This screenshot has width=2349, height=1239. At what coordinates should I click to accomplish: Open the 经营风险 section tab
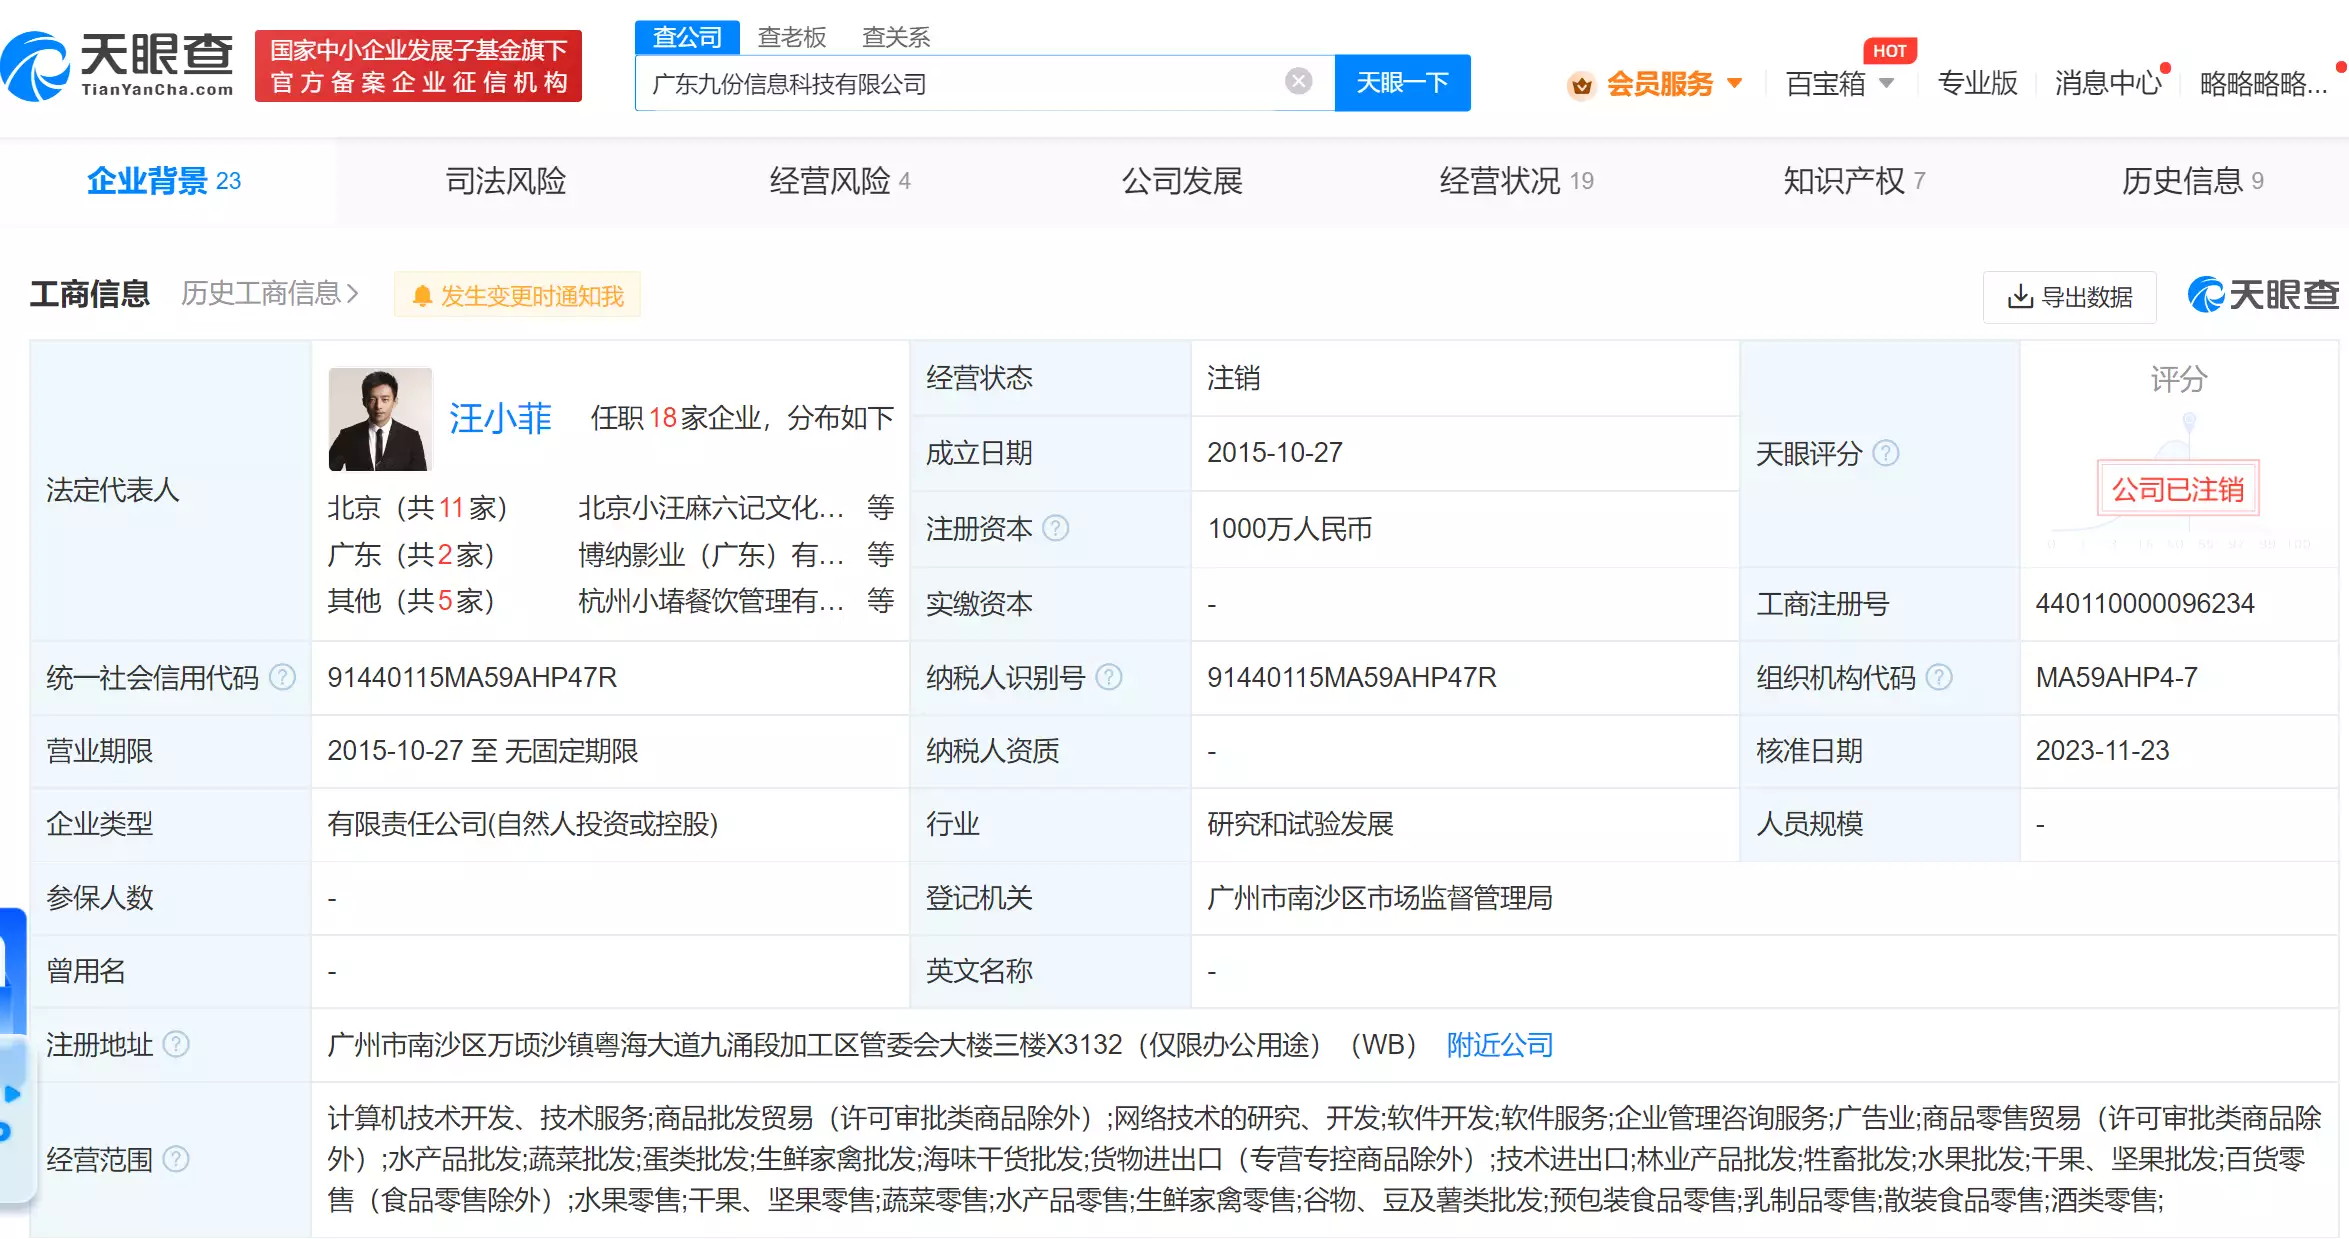coord(840,181)
